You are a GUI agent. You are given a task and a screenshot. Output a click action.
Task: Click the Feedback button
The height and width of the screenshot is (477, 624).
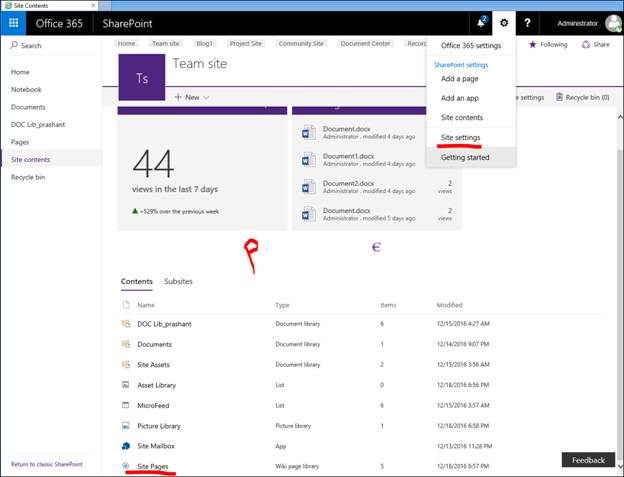(588, 460)
